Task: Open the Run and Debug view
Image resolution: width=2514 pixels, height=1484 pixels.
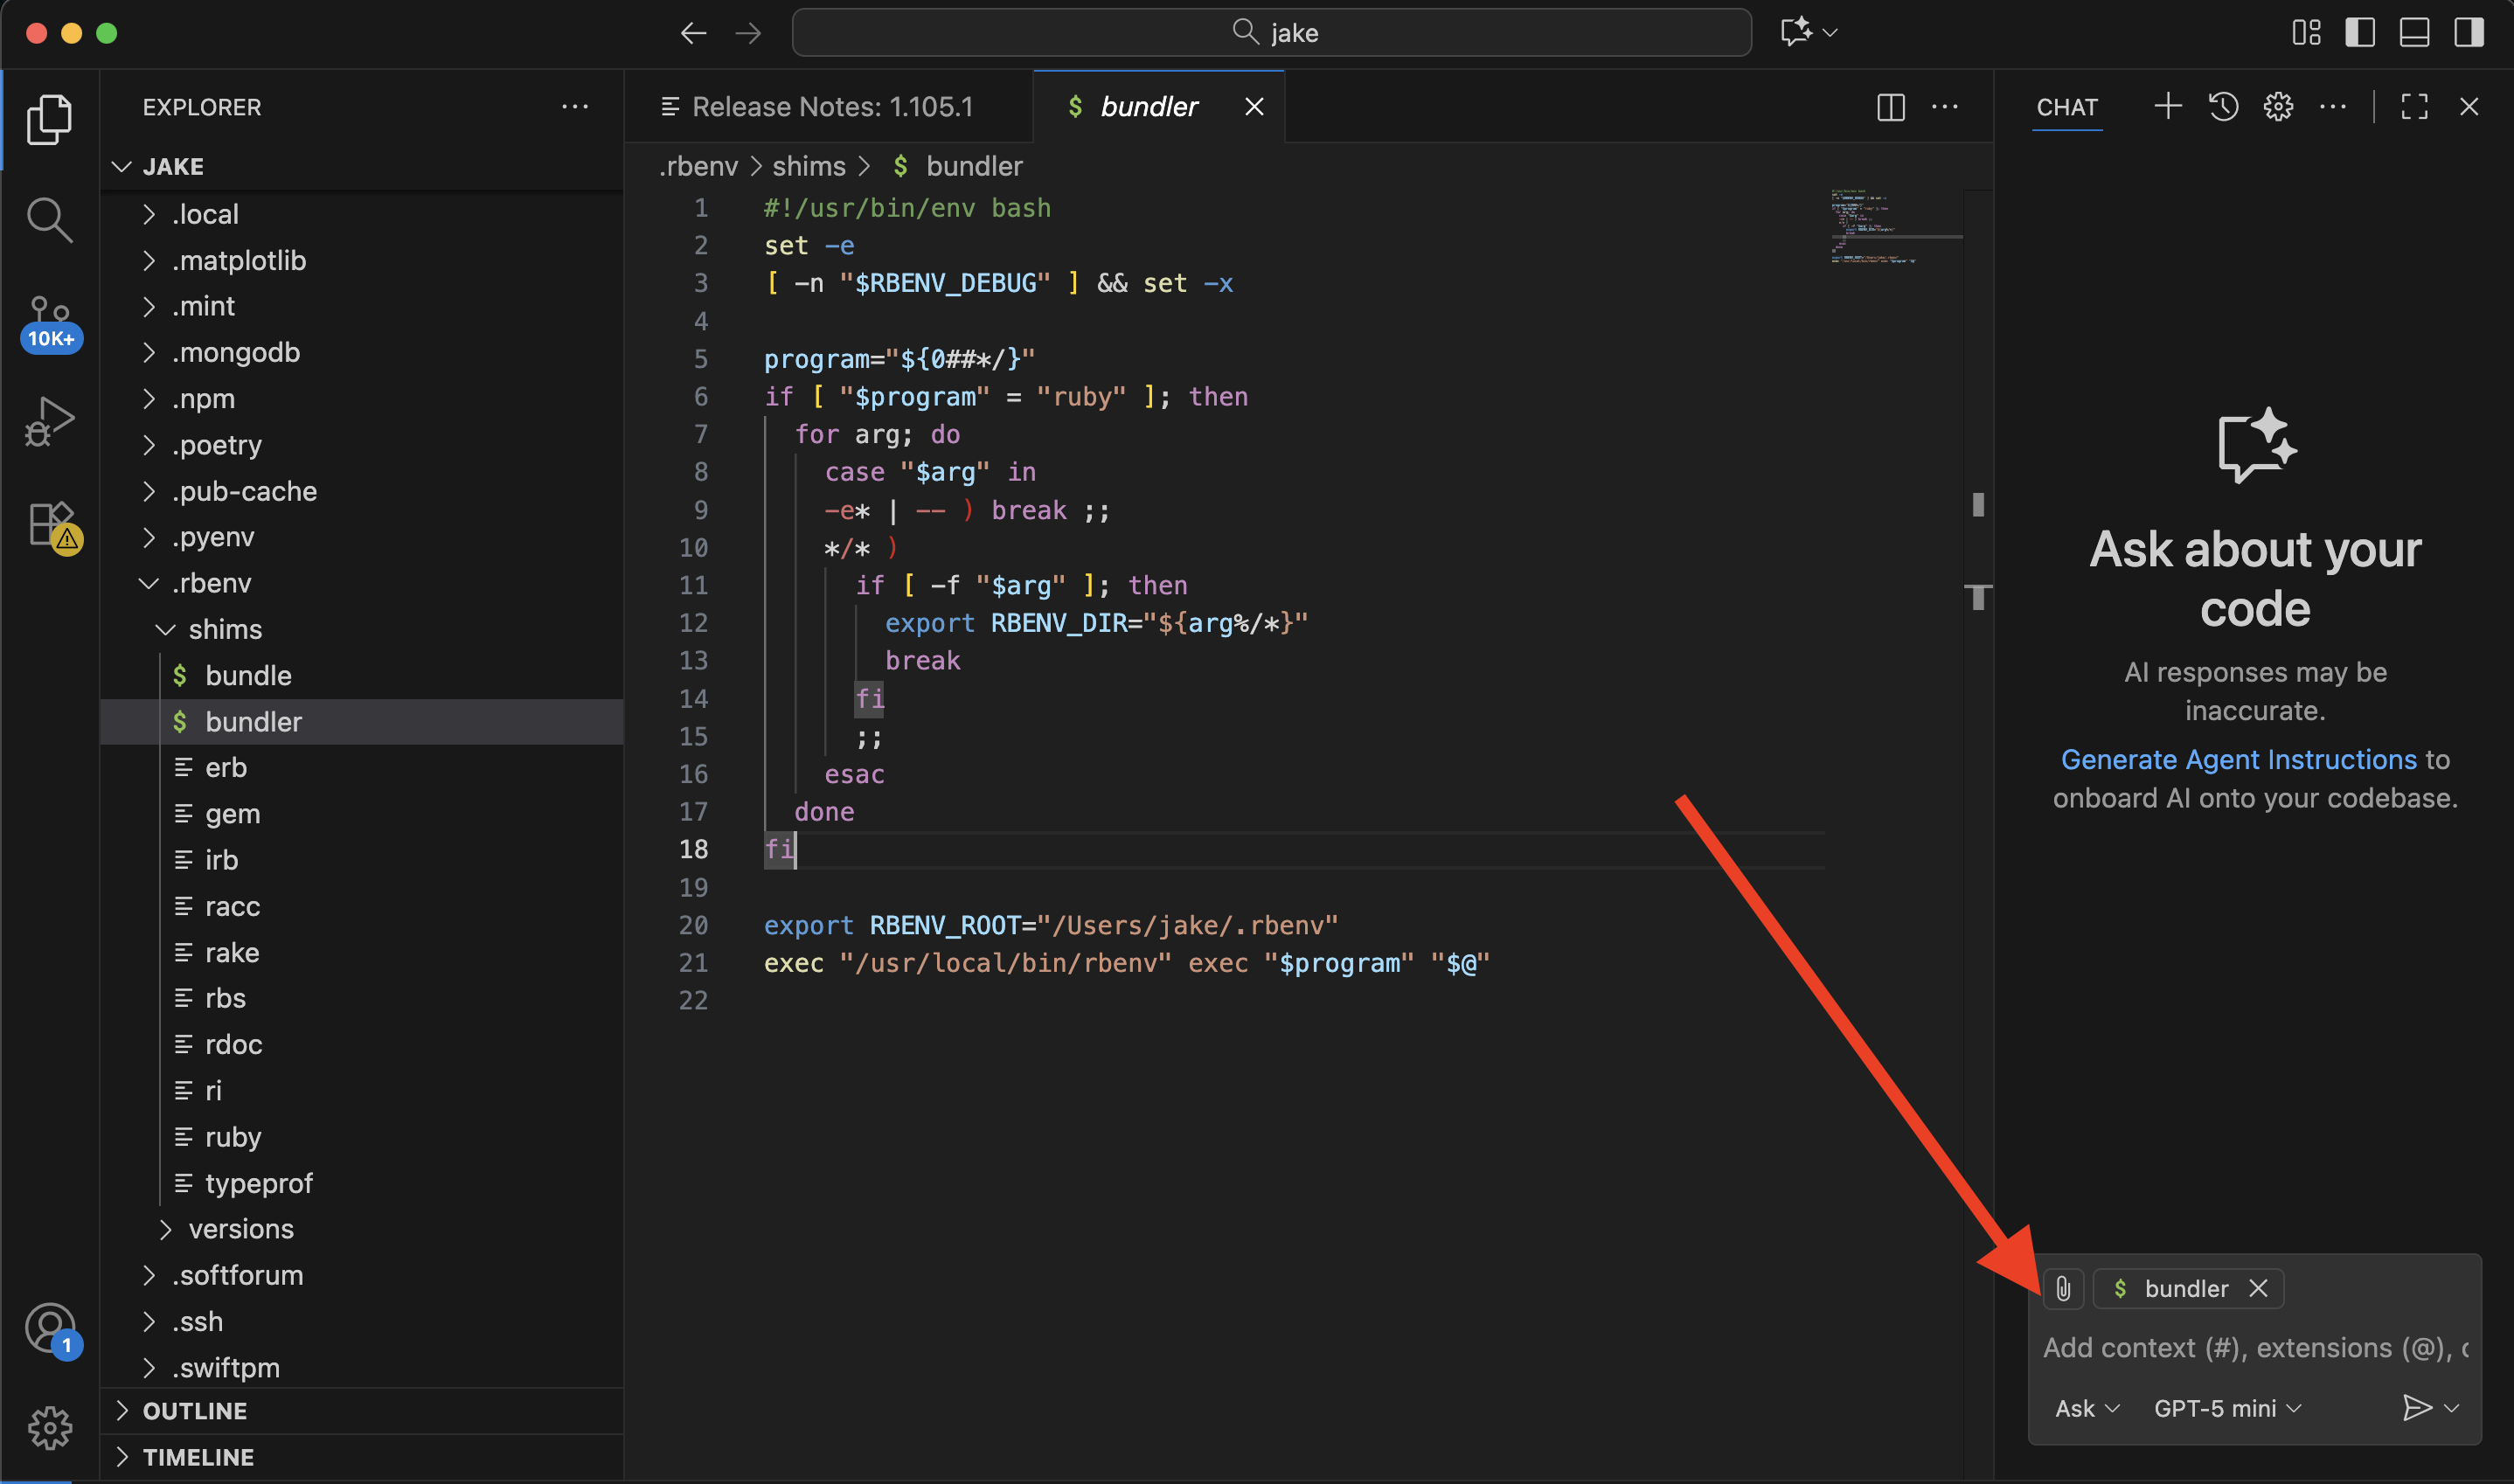Action: pos(49,422)
